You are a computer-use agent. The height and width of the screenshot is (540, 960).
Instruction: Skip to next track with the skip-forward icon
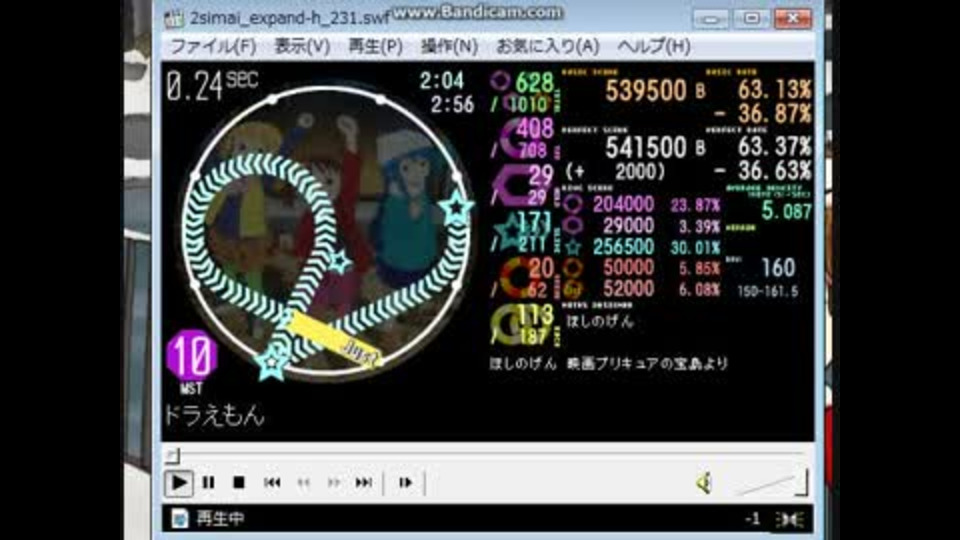(x=364, y=483)
